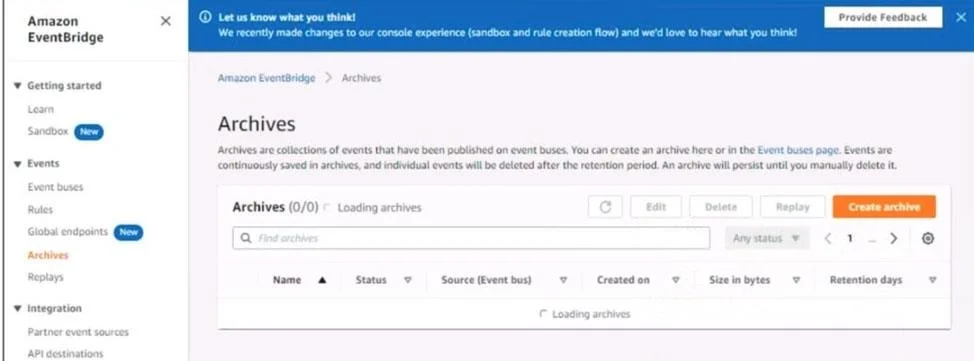Open Amazon EventBridge breadcrumb link
The height and width of the screenshot is (361, 974).
point(266,78)
